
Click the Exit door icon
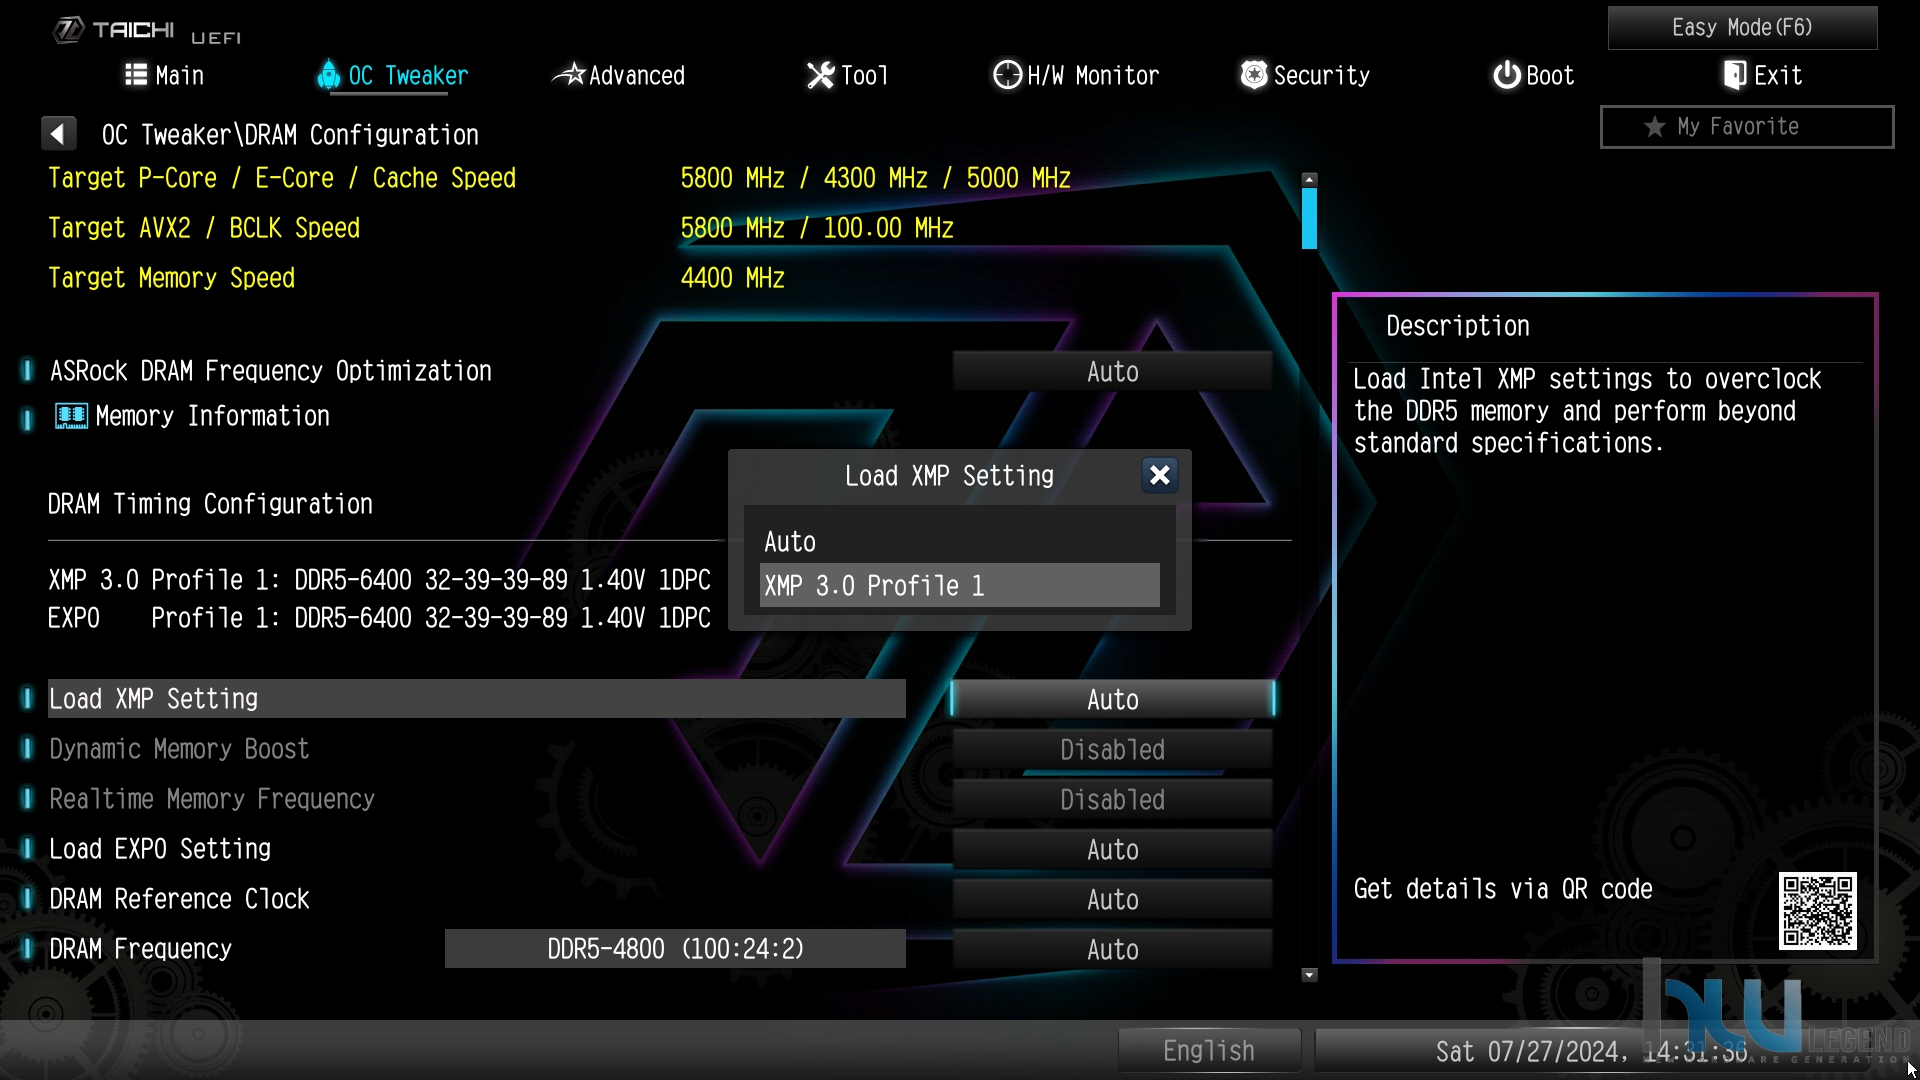click(1735, 75)
